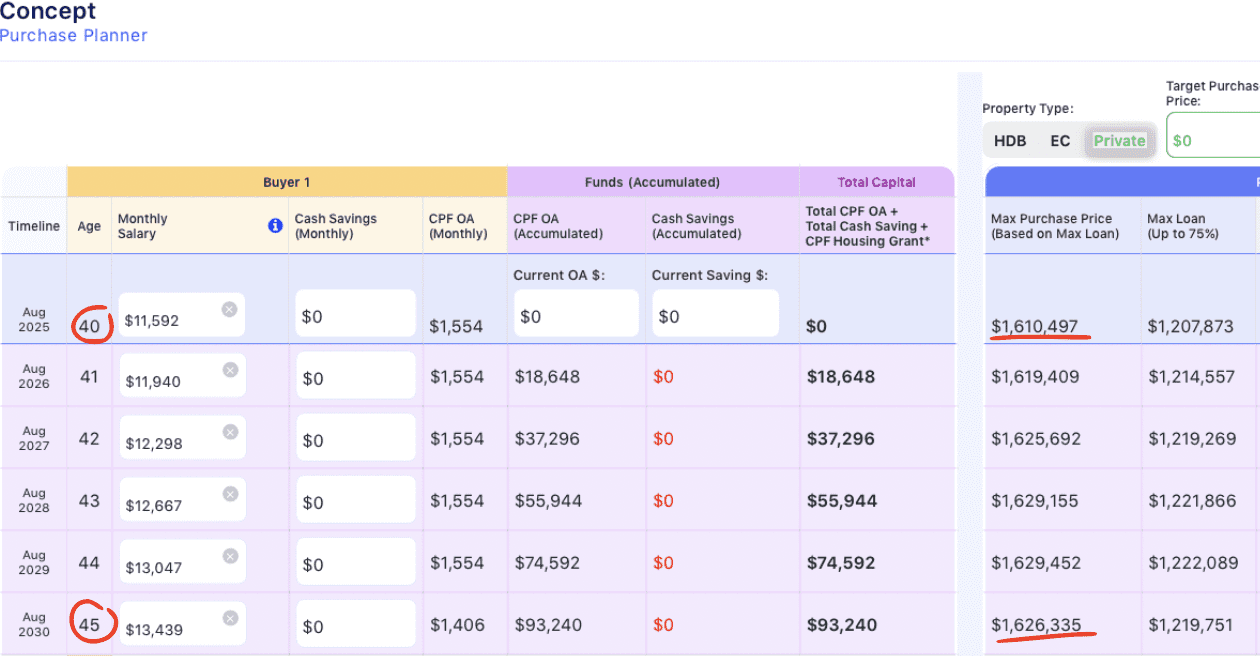This screenshot has height=656, width=1260.
Task: Clear the $11,592 salary field
Action: (229, 309)
